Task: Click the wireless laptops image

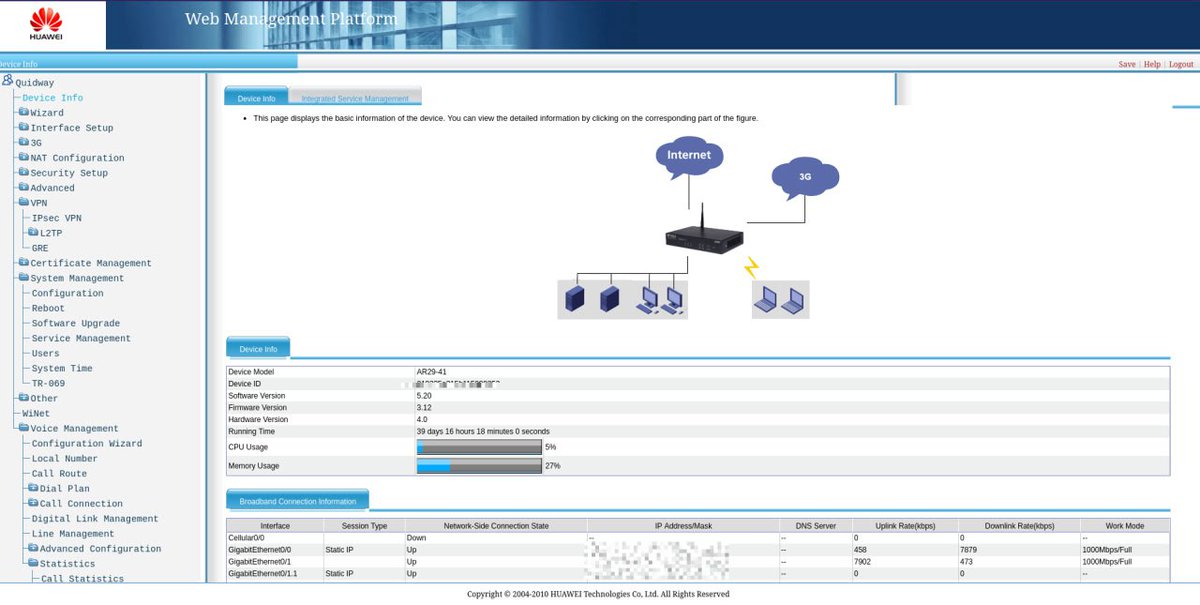Action: coord(780,299)
